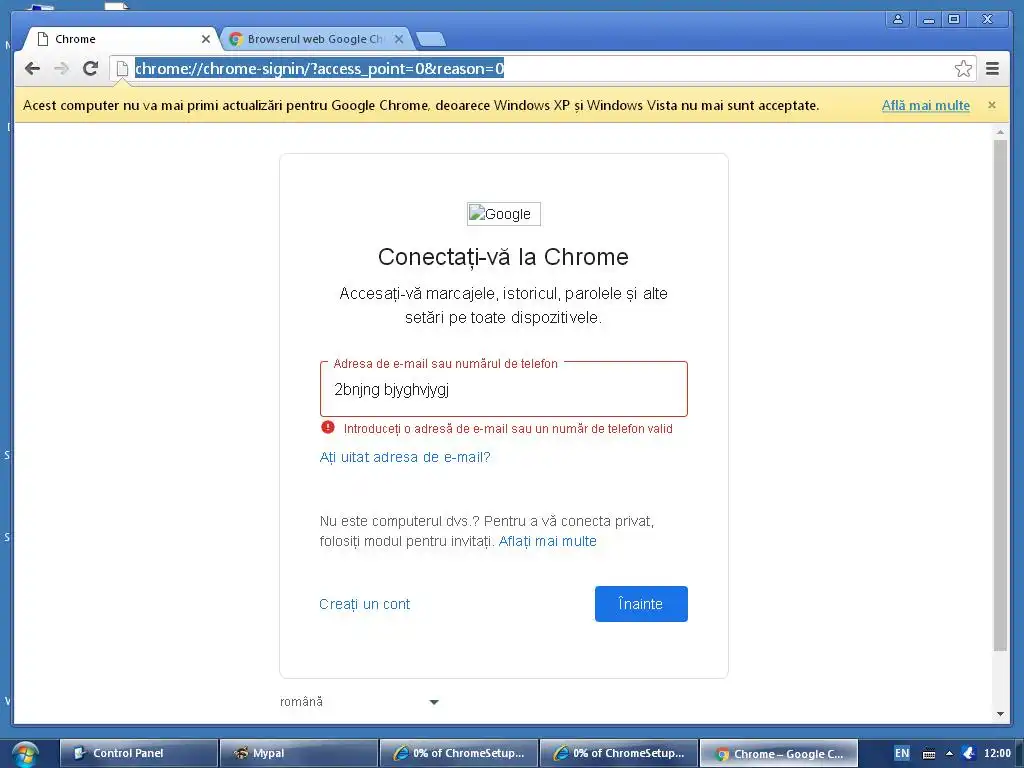Click the 12:00 taskbar clock
Screen dimensions: 1024x768
point(997,754)
